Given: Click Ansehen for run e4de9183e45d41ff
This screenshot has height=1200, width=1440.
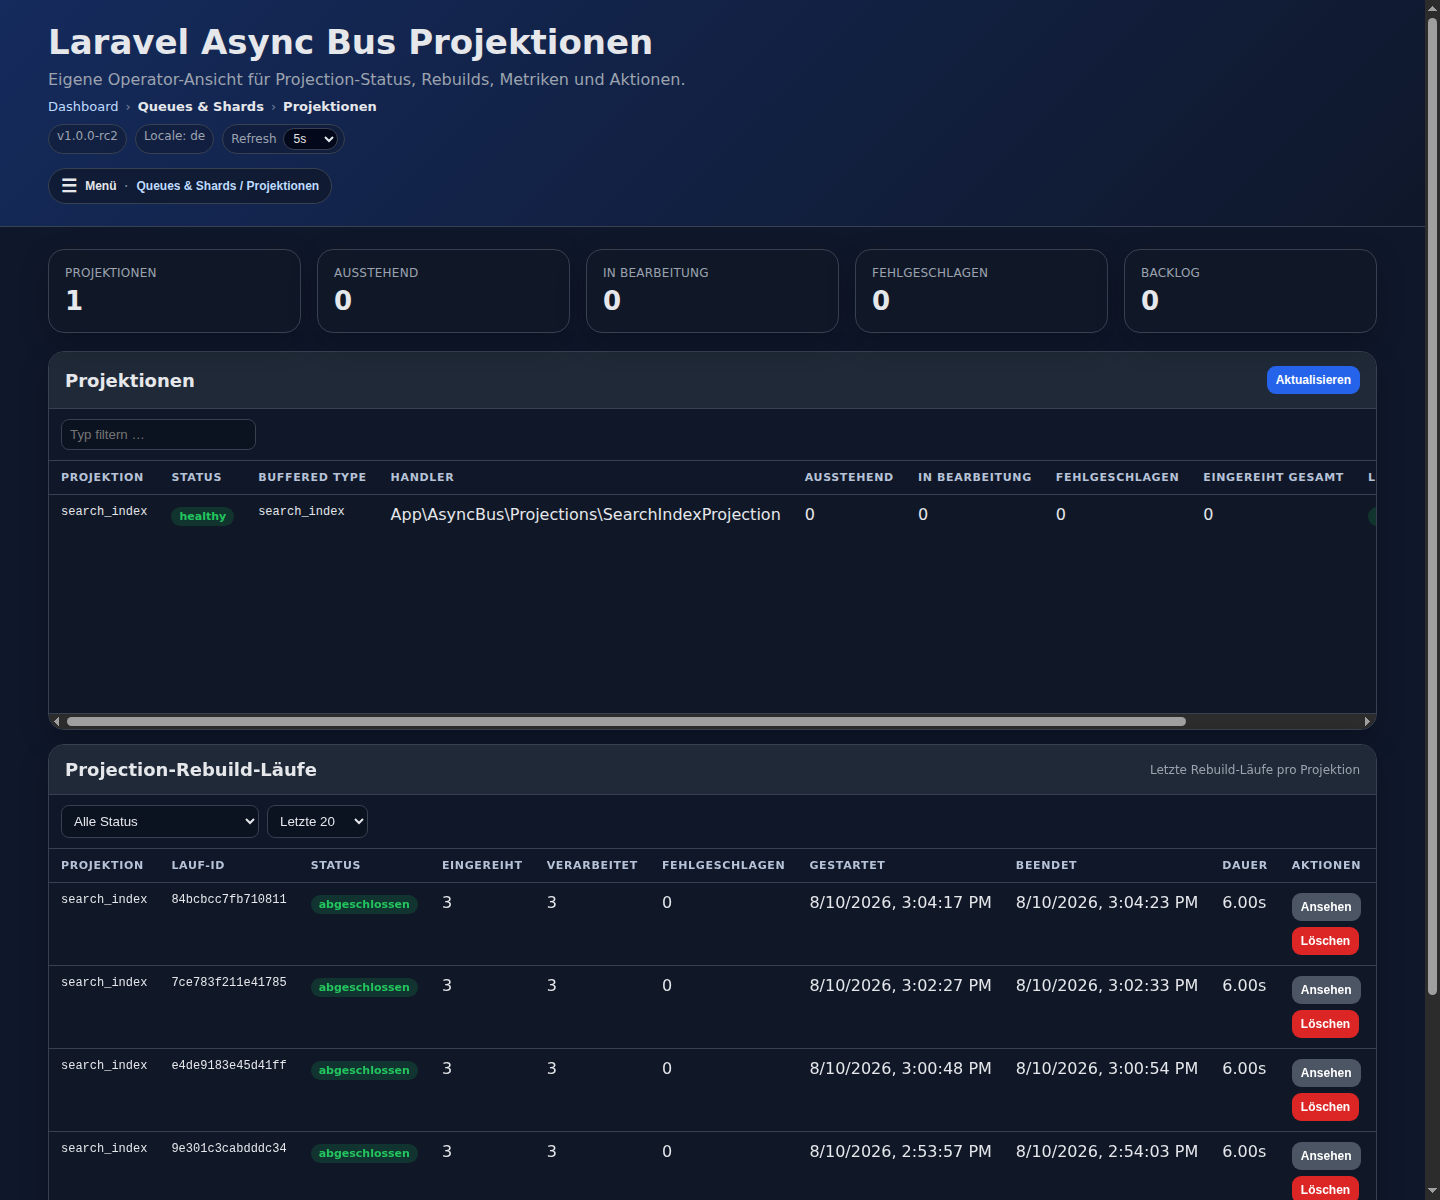Looking at the screenshot, I should click(1326, 1073).
